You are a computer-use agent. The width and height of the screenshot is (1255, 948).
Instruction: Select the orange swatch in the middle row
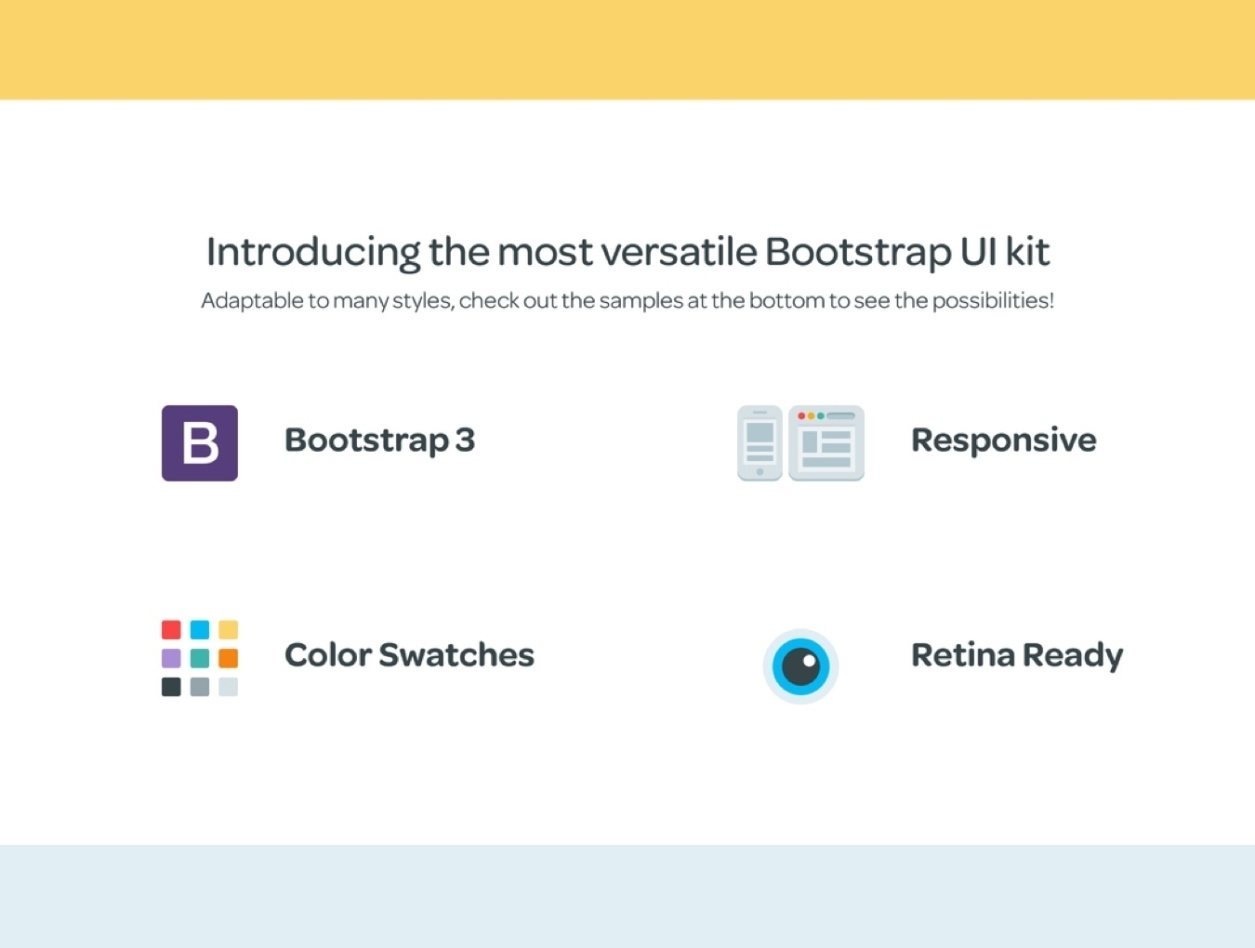228,658
